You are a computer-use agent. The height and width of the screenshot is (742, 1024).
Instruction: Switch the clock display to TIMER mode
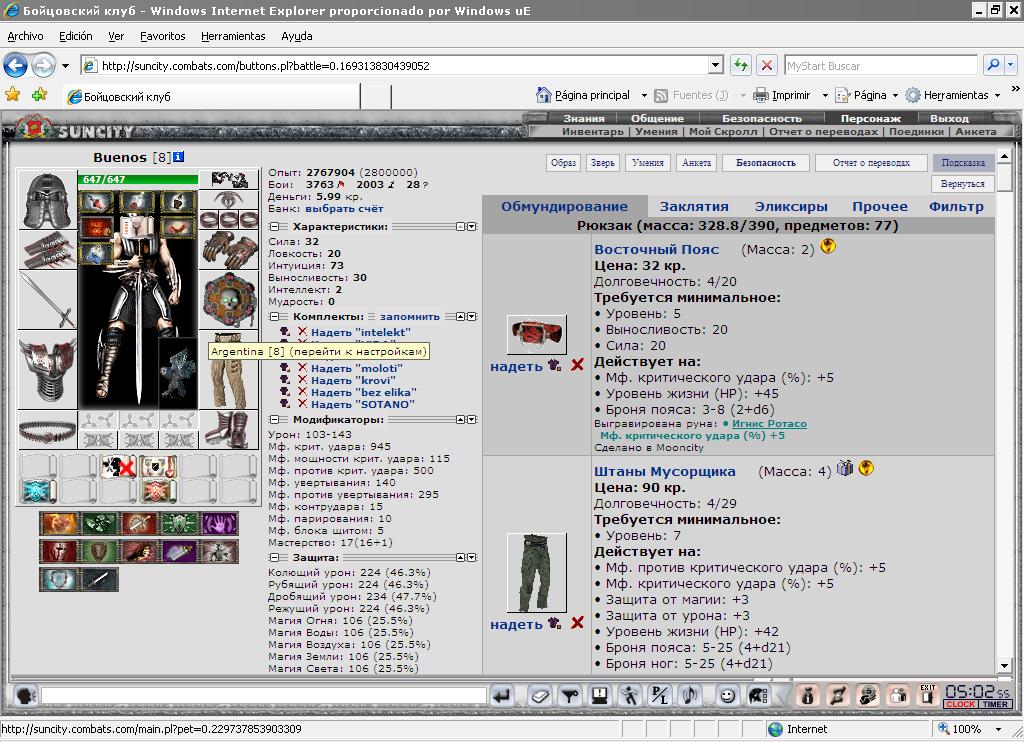(x=995, y=704)
